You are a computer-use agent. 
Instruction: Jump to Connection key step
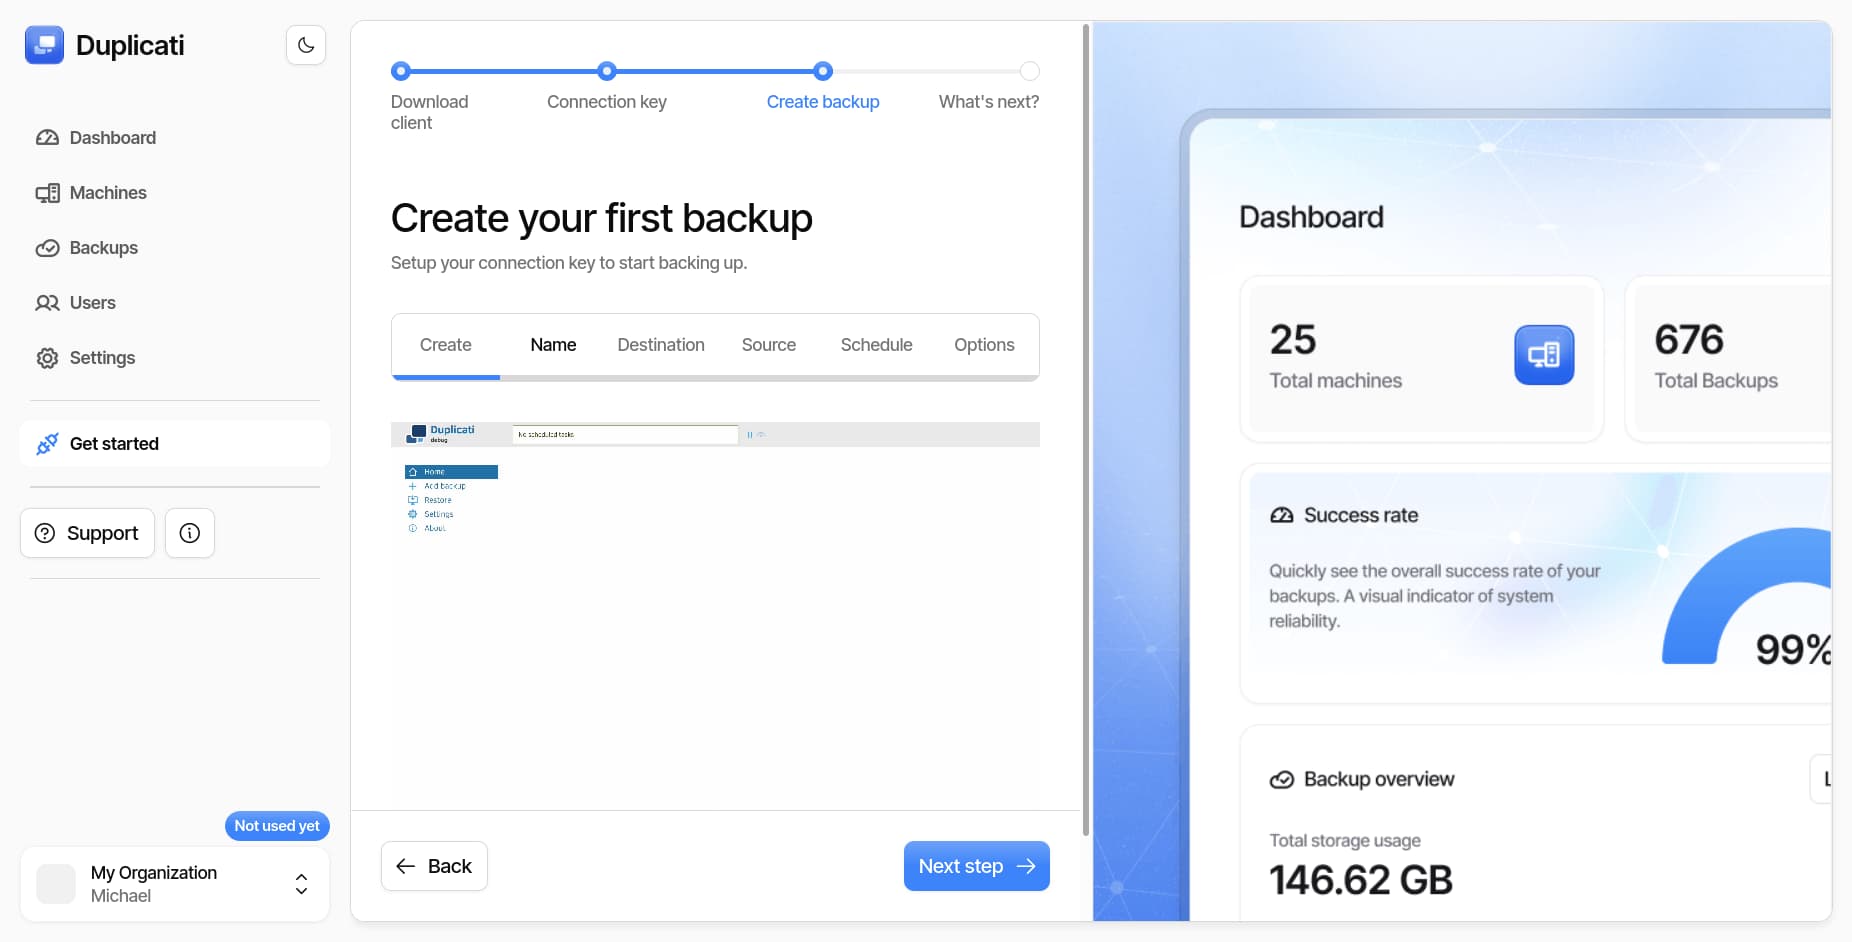(x=607, y=71)
